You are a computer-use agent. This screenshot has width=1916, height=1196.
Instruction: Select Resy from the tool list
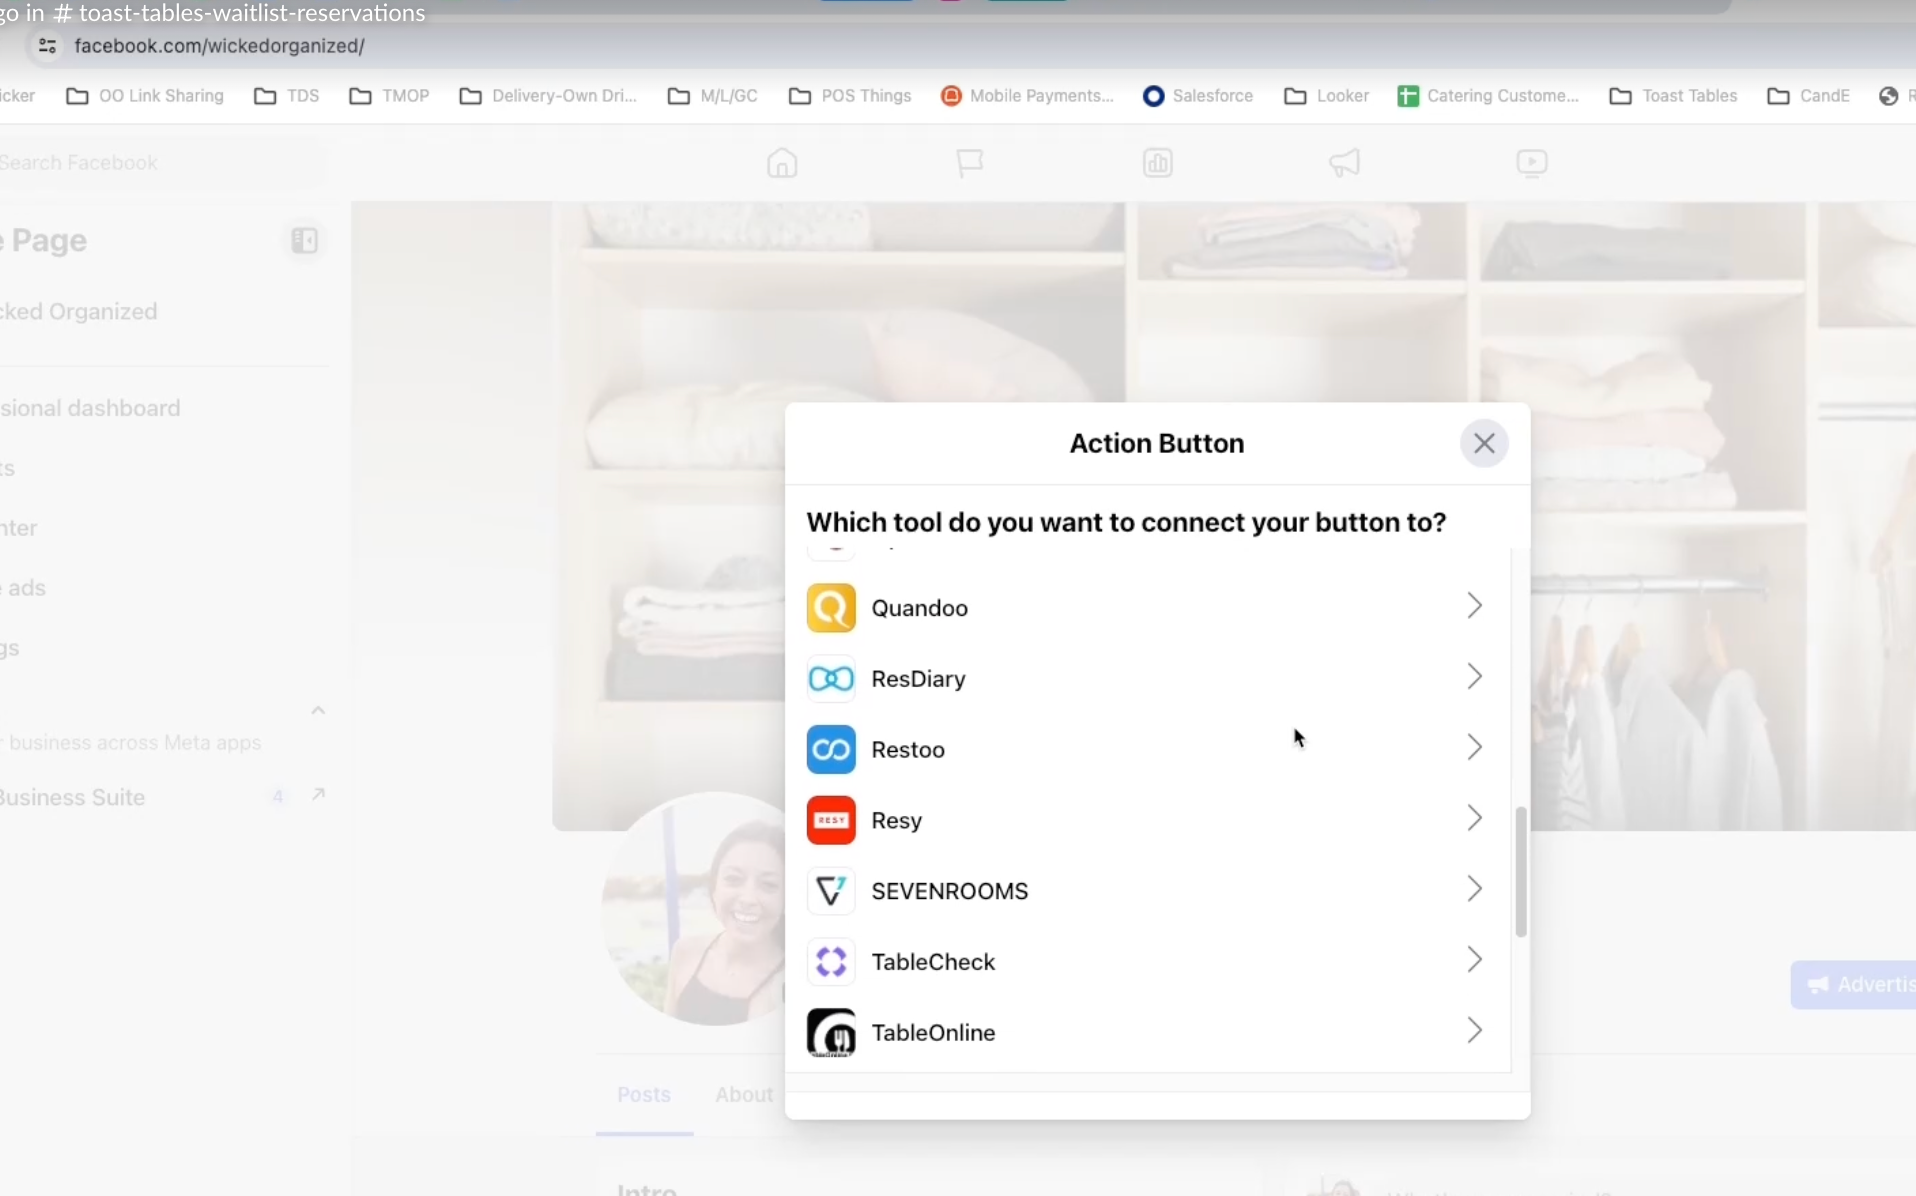1147,821
